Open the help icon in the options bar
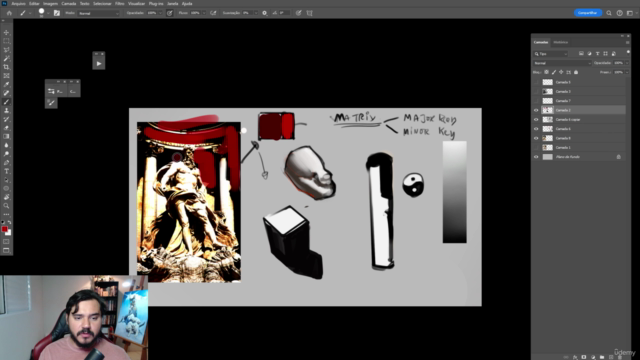640x360 pixels. 619,13
